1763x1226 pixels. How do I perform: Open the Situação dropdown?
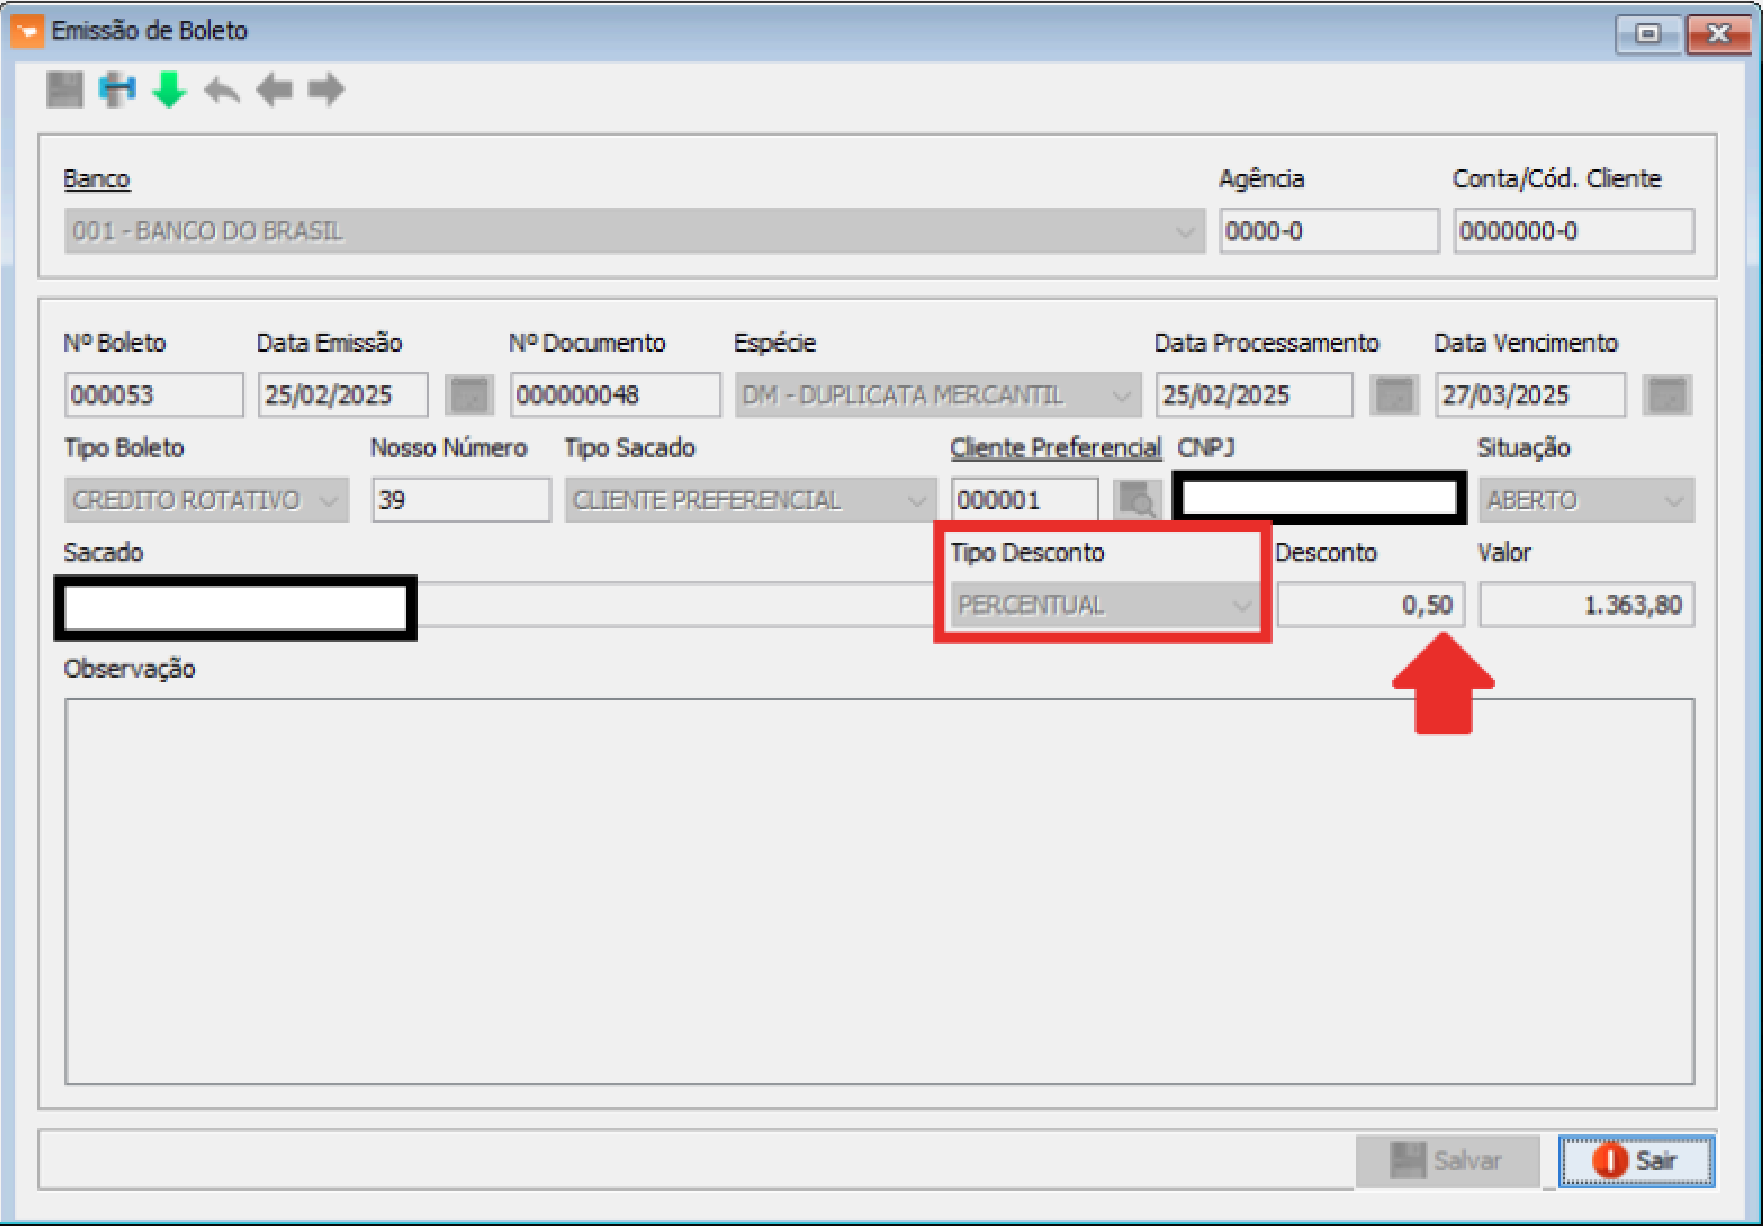[x=1673, y=501]
